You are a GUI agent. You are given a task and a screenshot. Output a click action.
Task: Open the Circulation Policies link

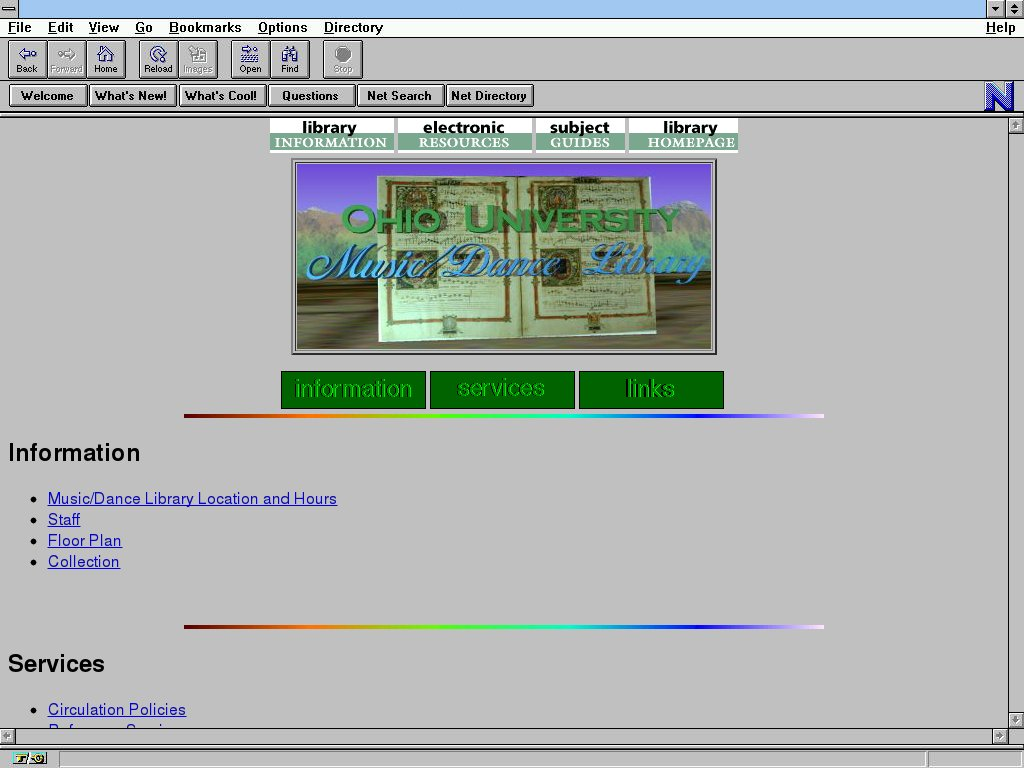coord(117,709)
